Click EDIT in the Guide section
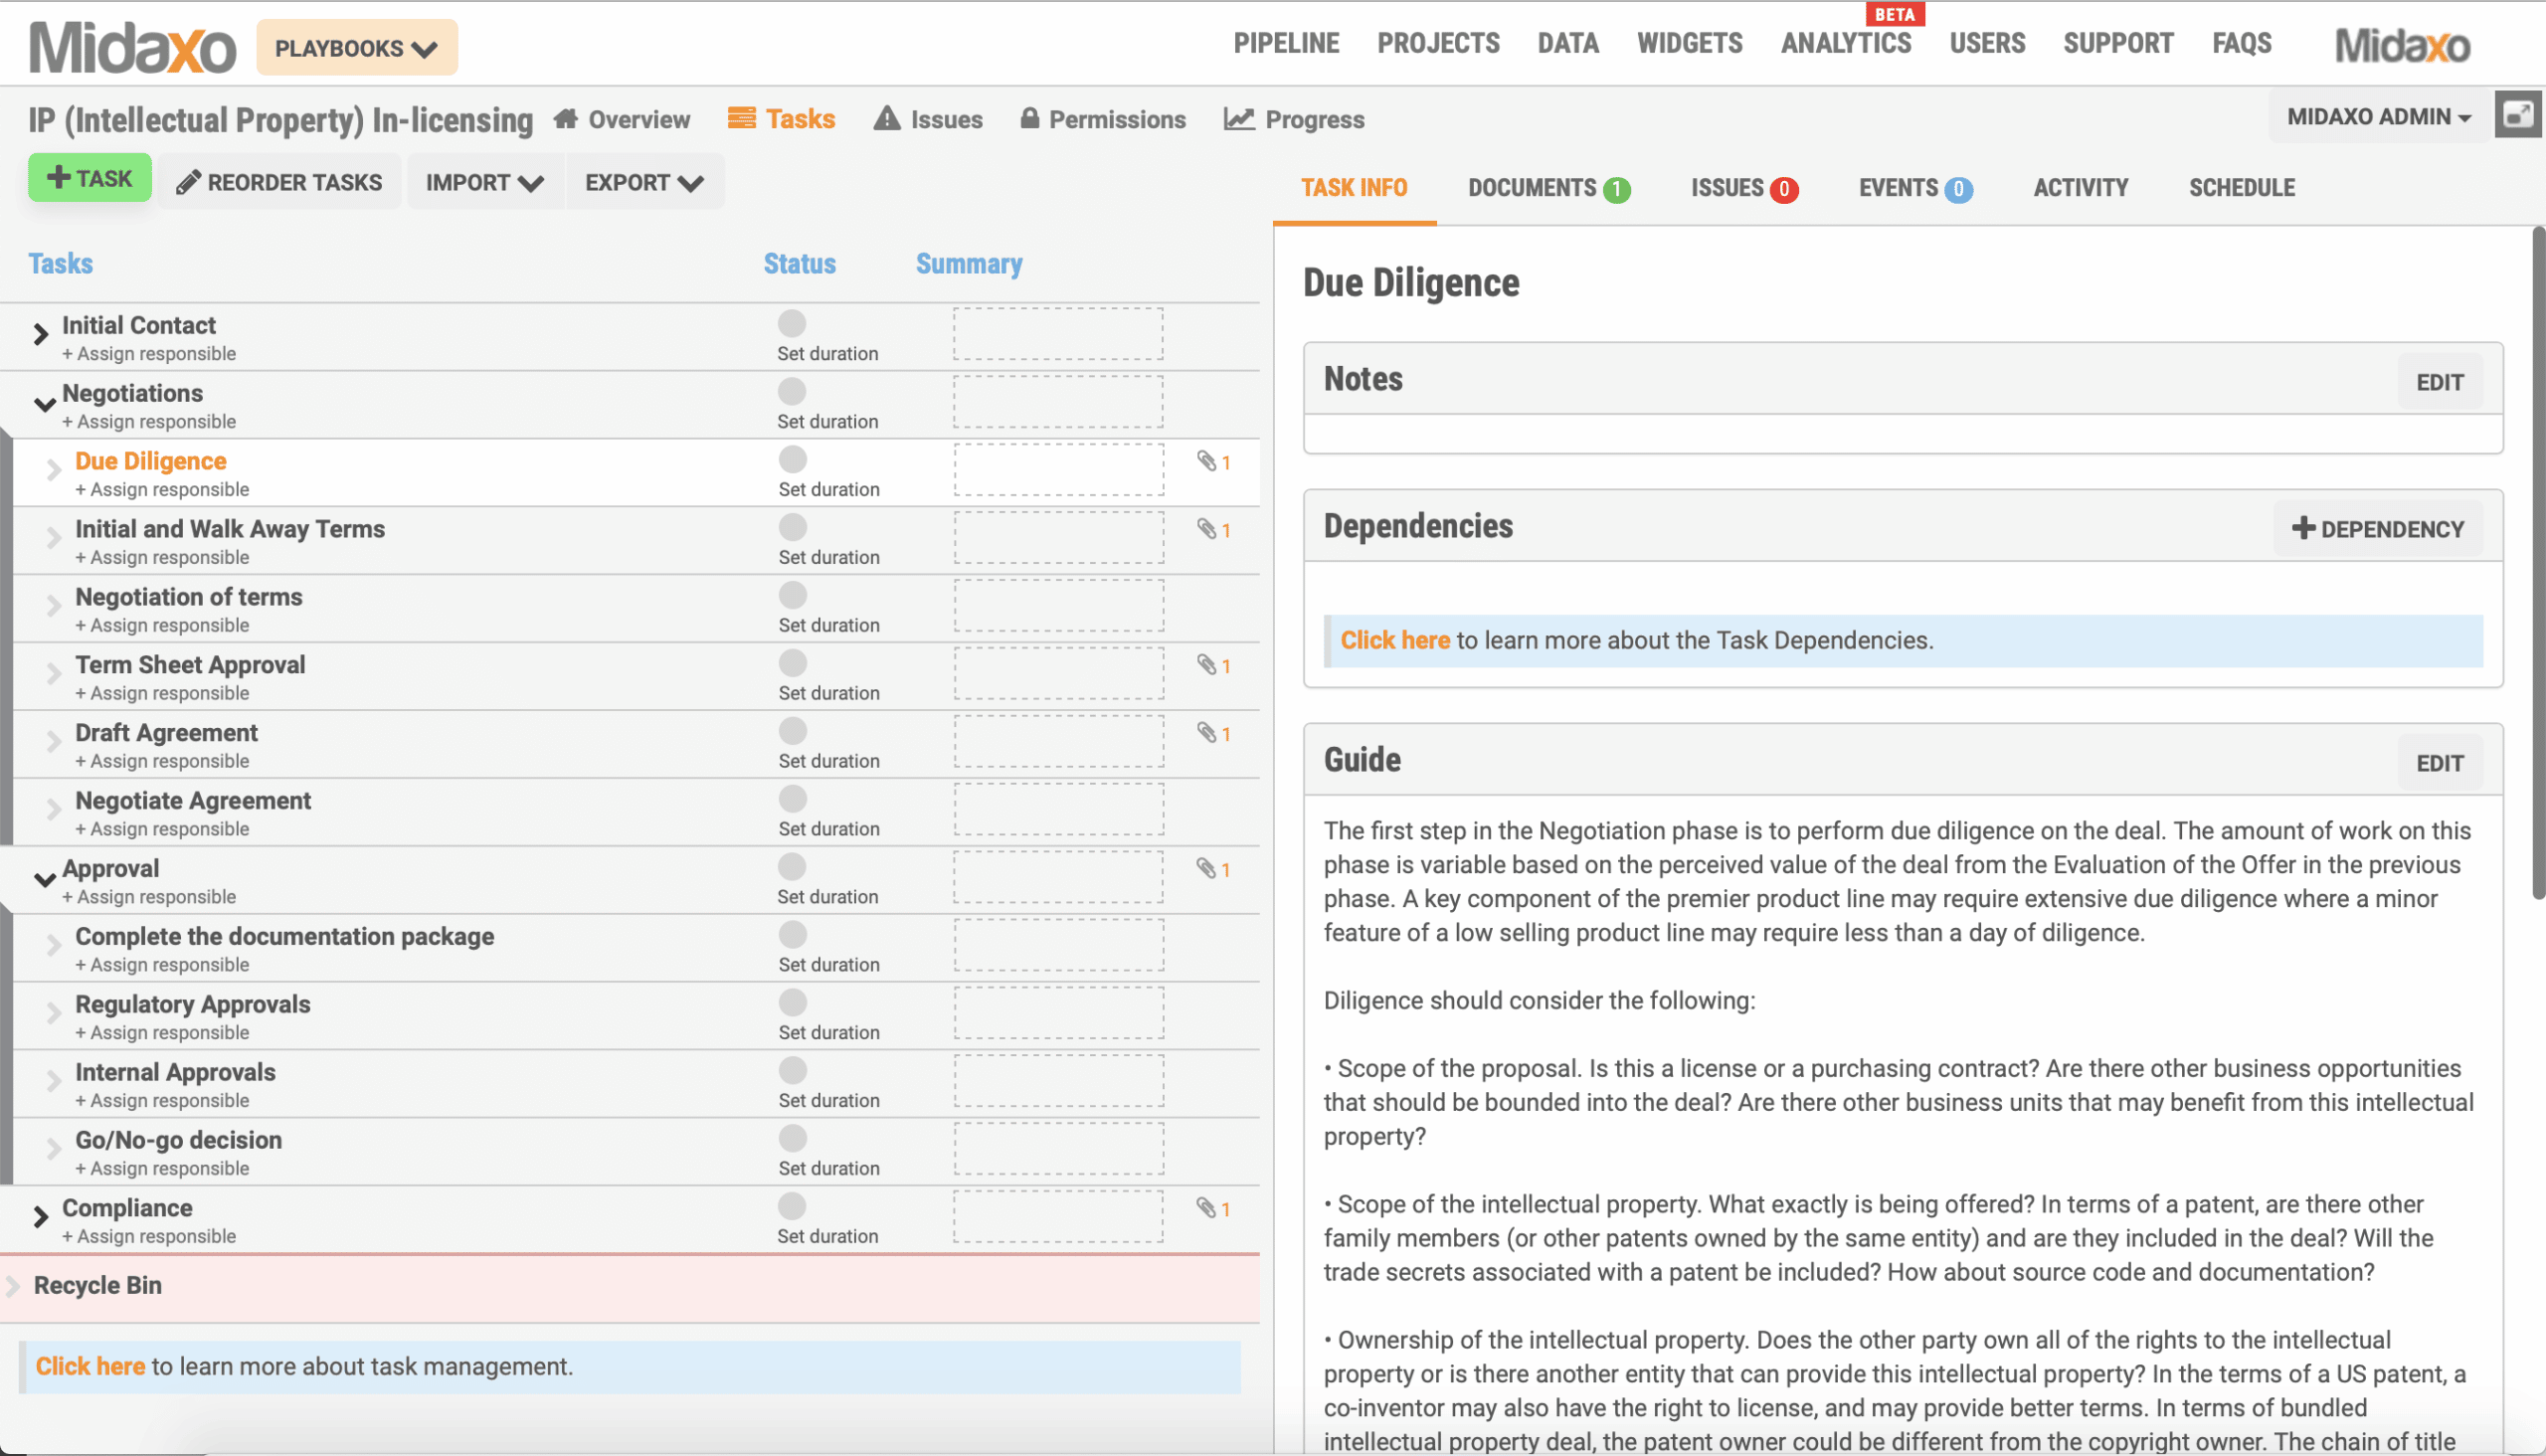 pyautogui.click(x=2439, y=763)
